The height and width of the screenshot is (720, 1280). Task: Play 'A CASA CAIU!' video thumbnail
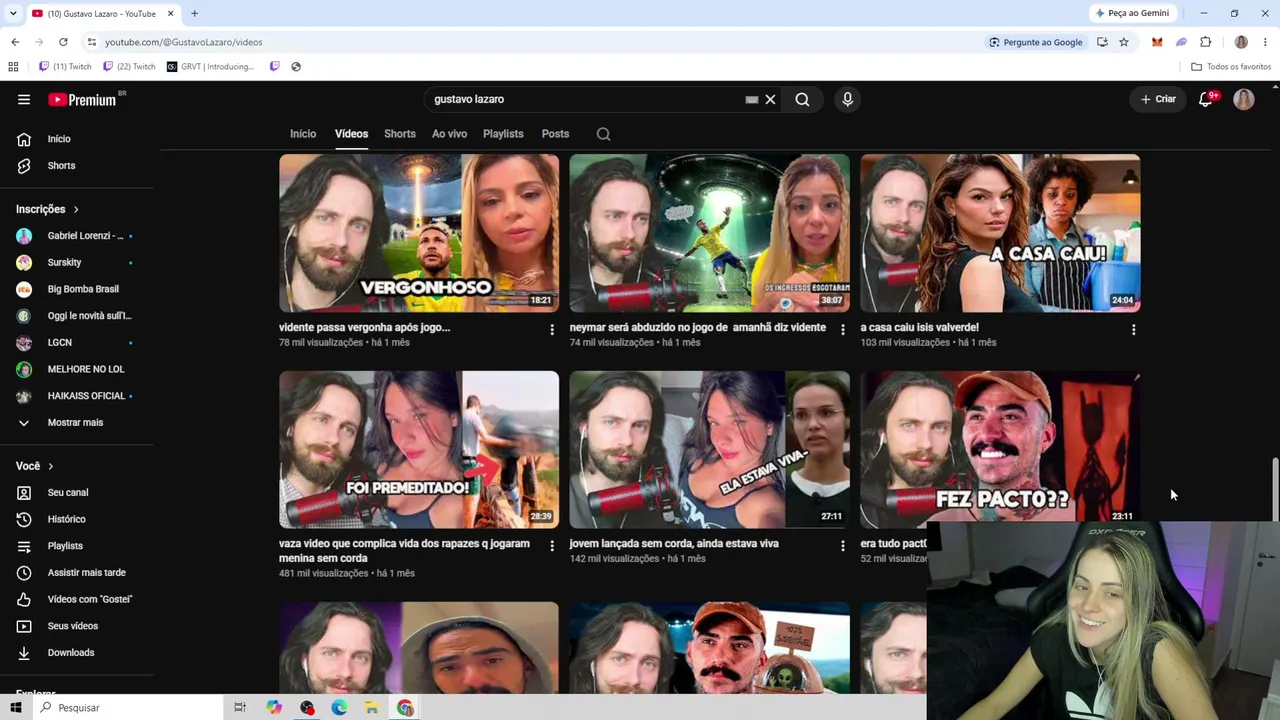(x=1000, y=233)
